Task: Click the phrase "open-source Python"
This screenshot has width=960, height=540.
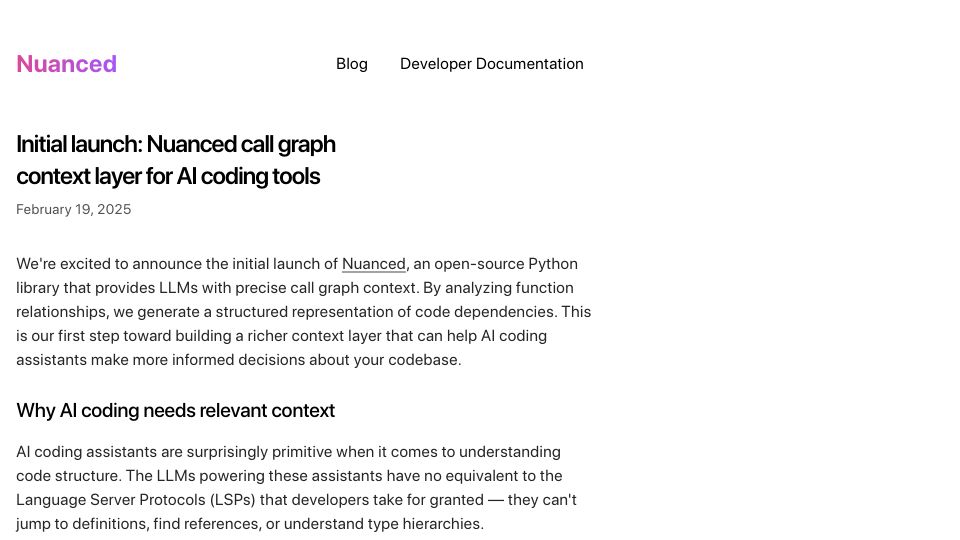Action: point(506,264)
